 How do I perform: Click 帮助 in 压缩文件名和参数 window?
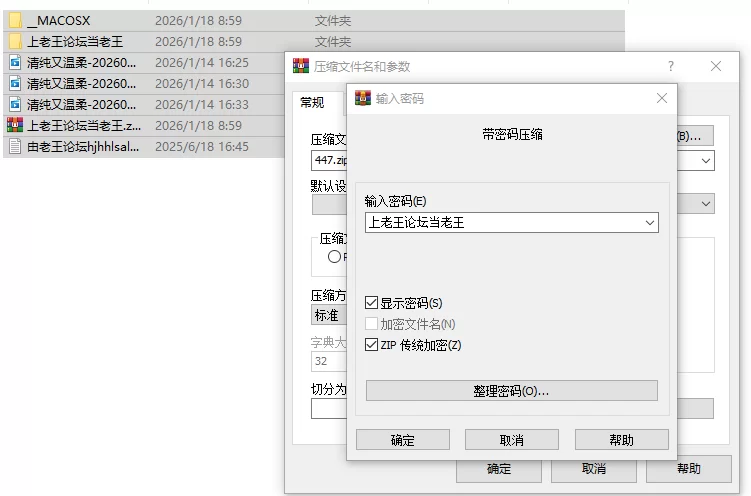[x=689, y=470]
